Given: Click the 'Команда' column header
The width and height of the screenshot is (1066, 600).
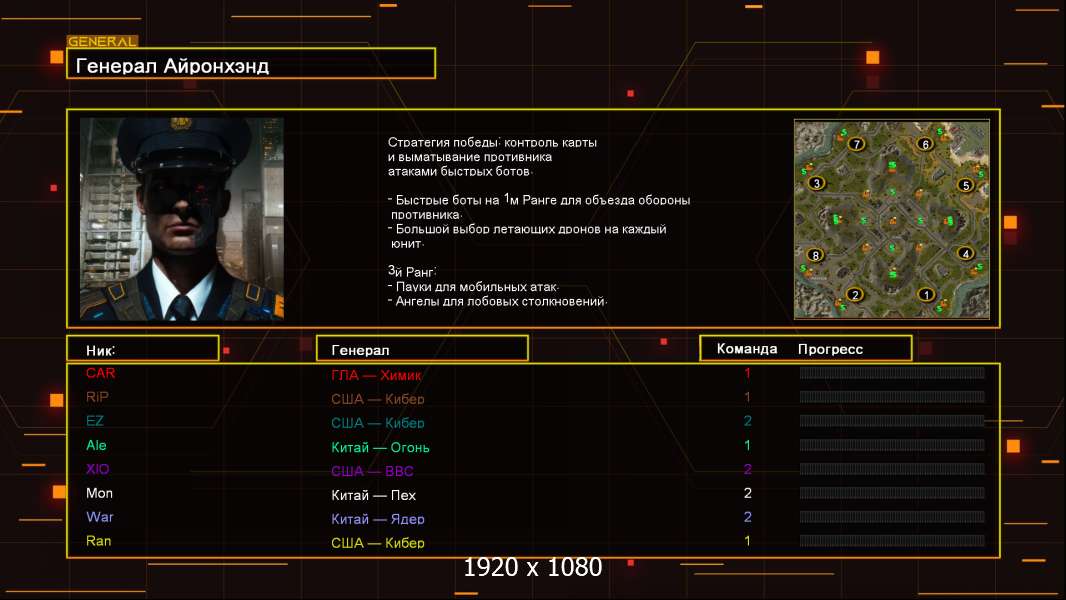Looking at the screenshot, I should [746, 349].
